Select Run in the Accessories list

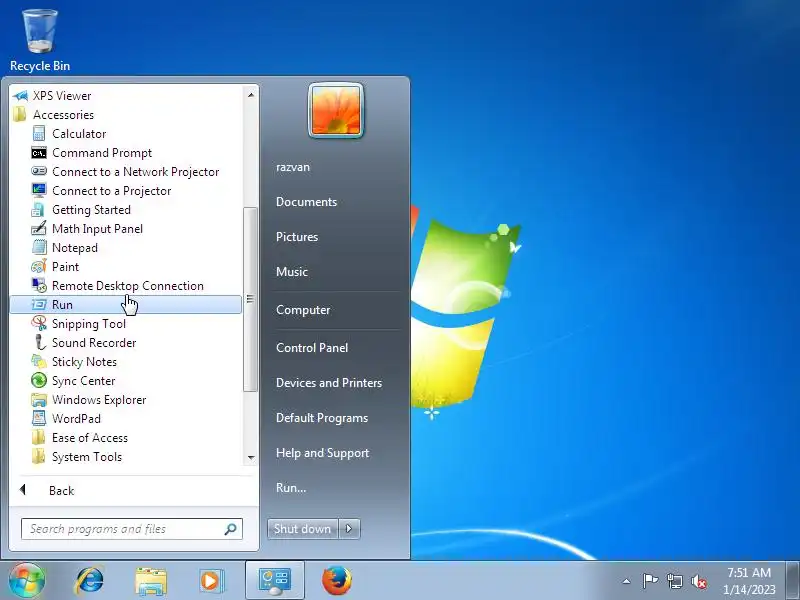(x=126, y=305)
